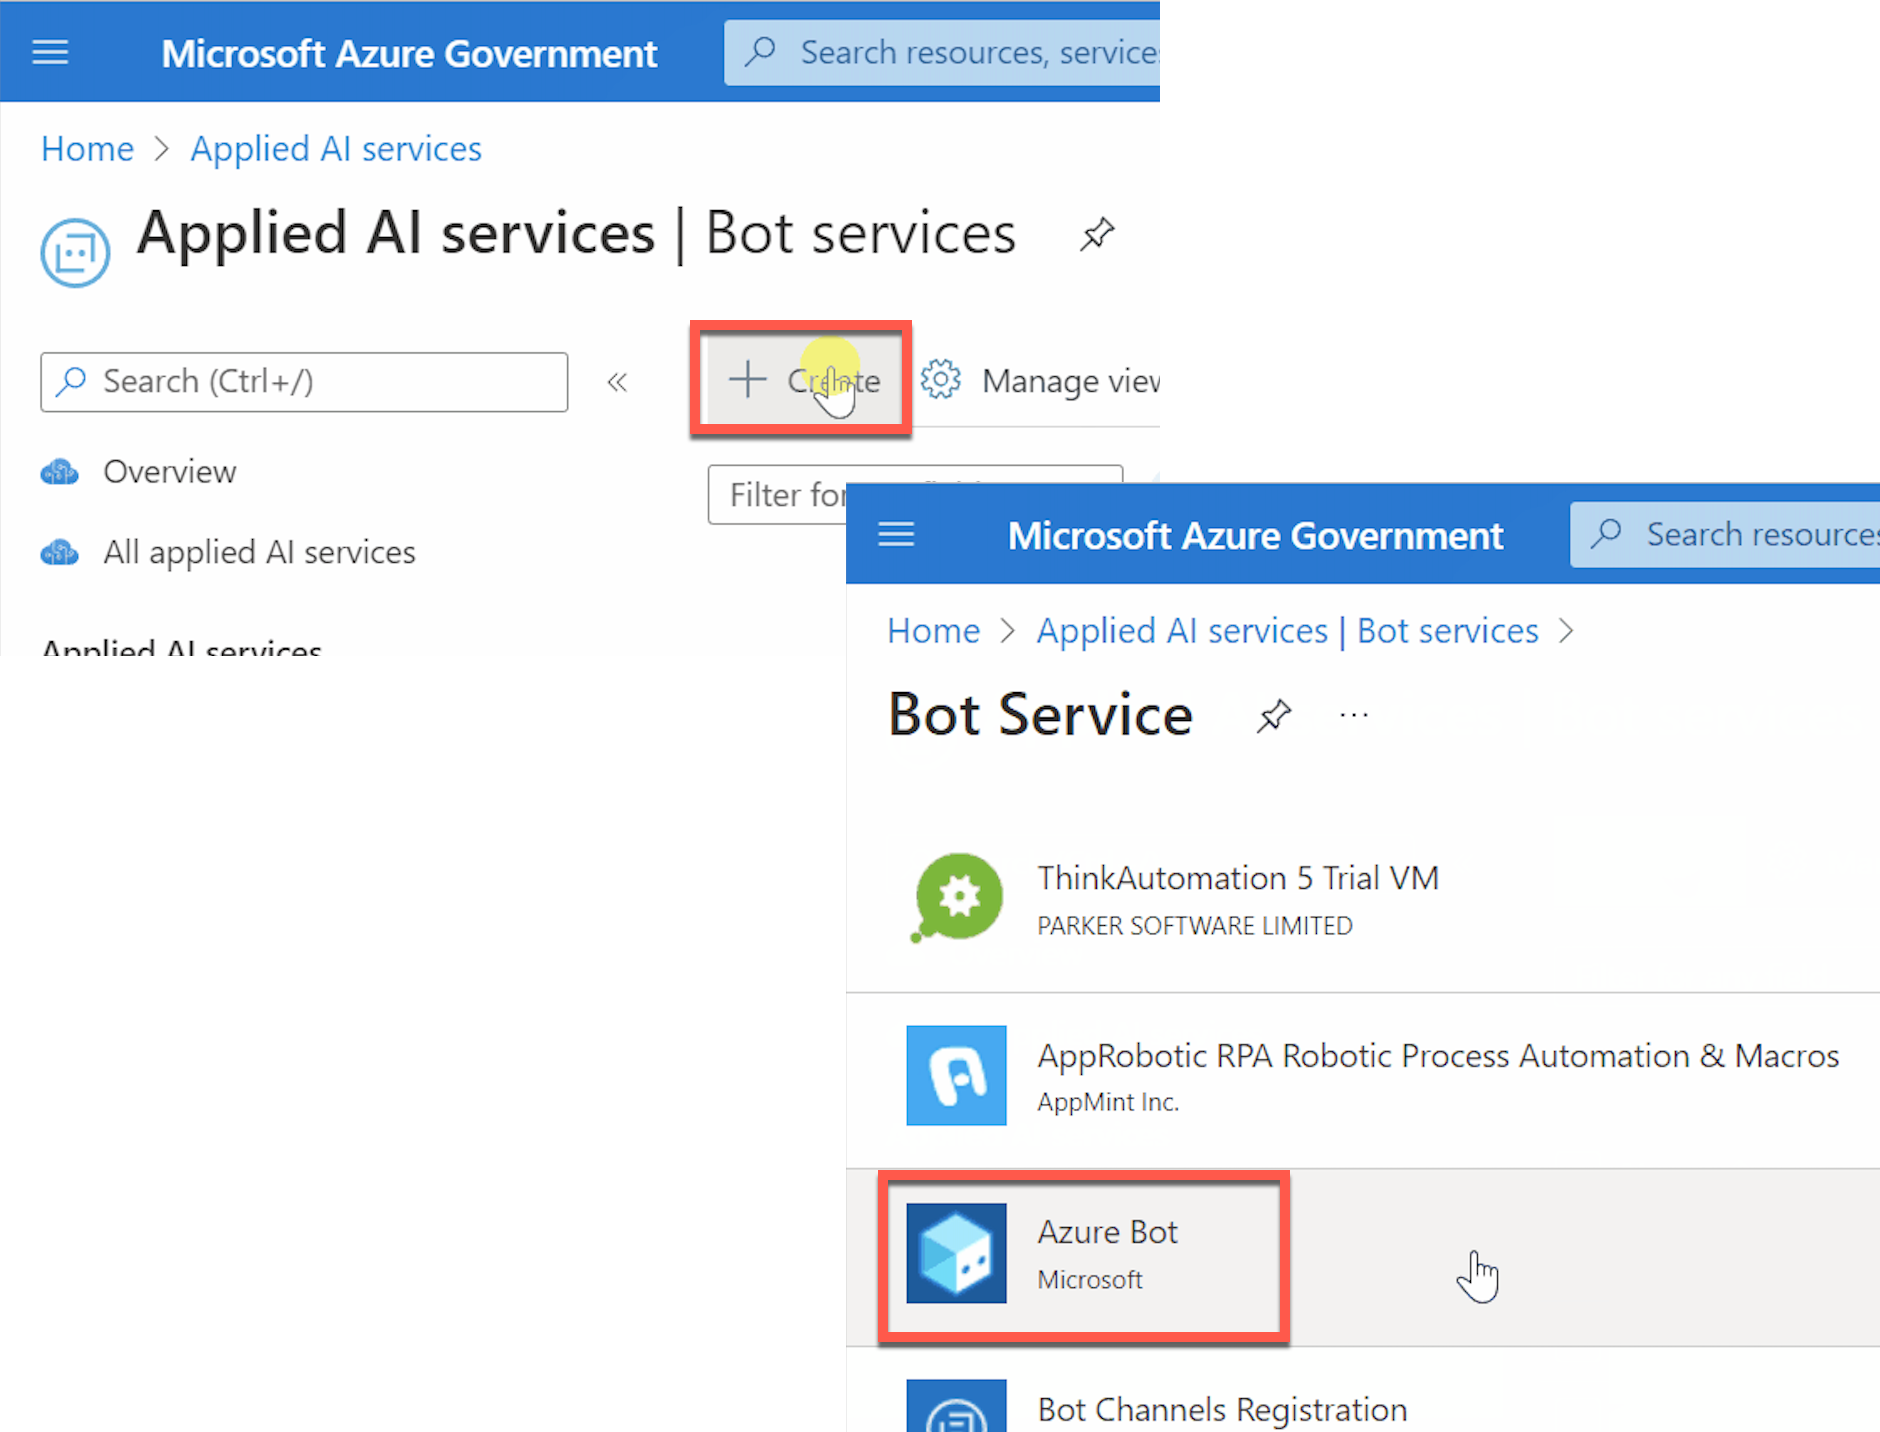Open the more options ellipsis for Bot Service
Screen dimensions: 1880x1432
pyautogui.click(x=1354, y=715)
